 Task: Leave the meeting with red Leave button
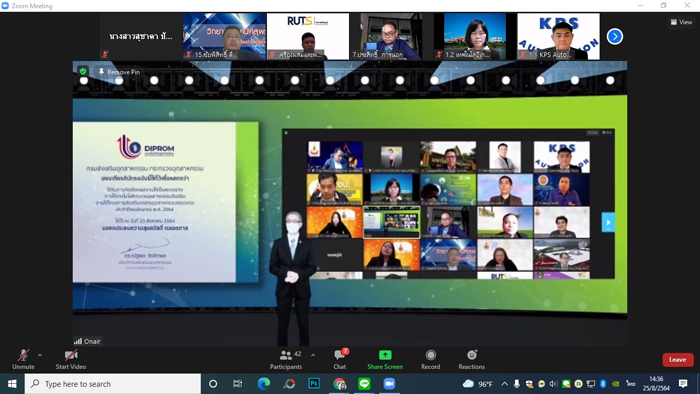tap(678, 360)
